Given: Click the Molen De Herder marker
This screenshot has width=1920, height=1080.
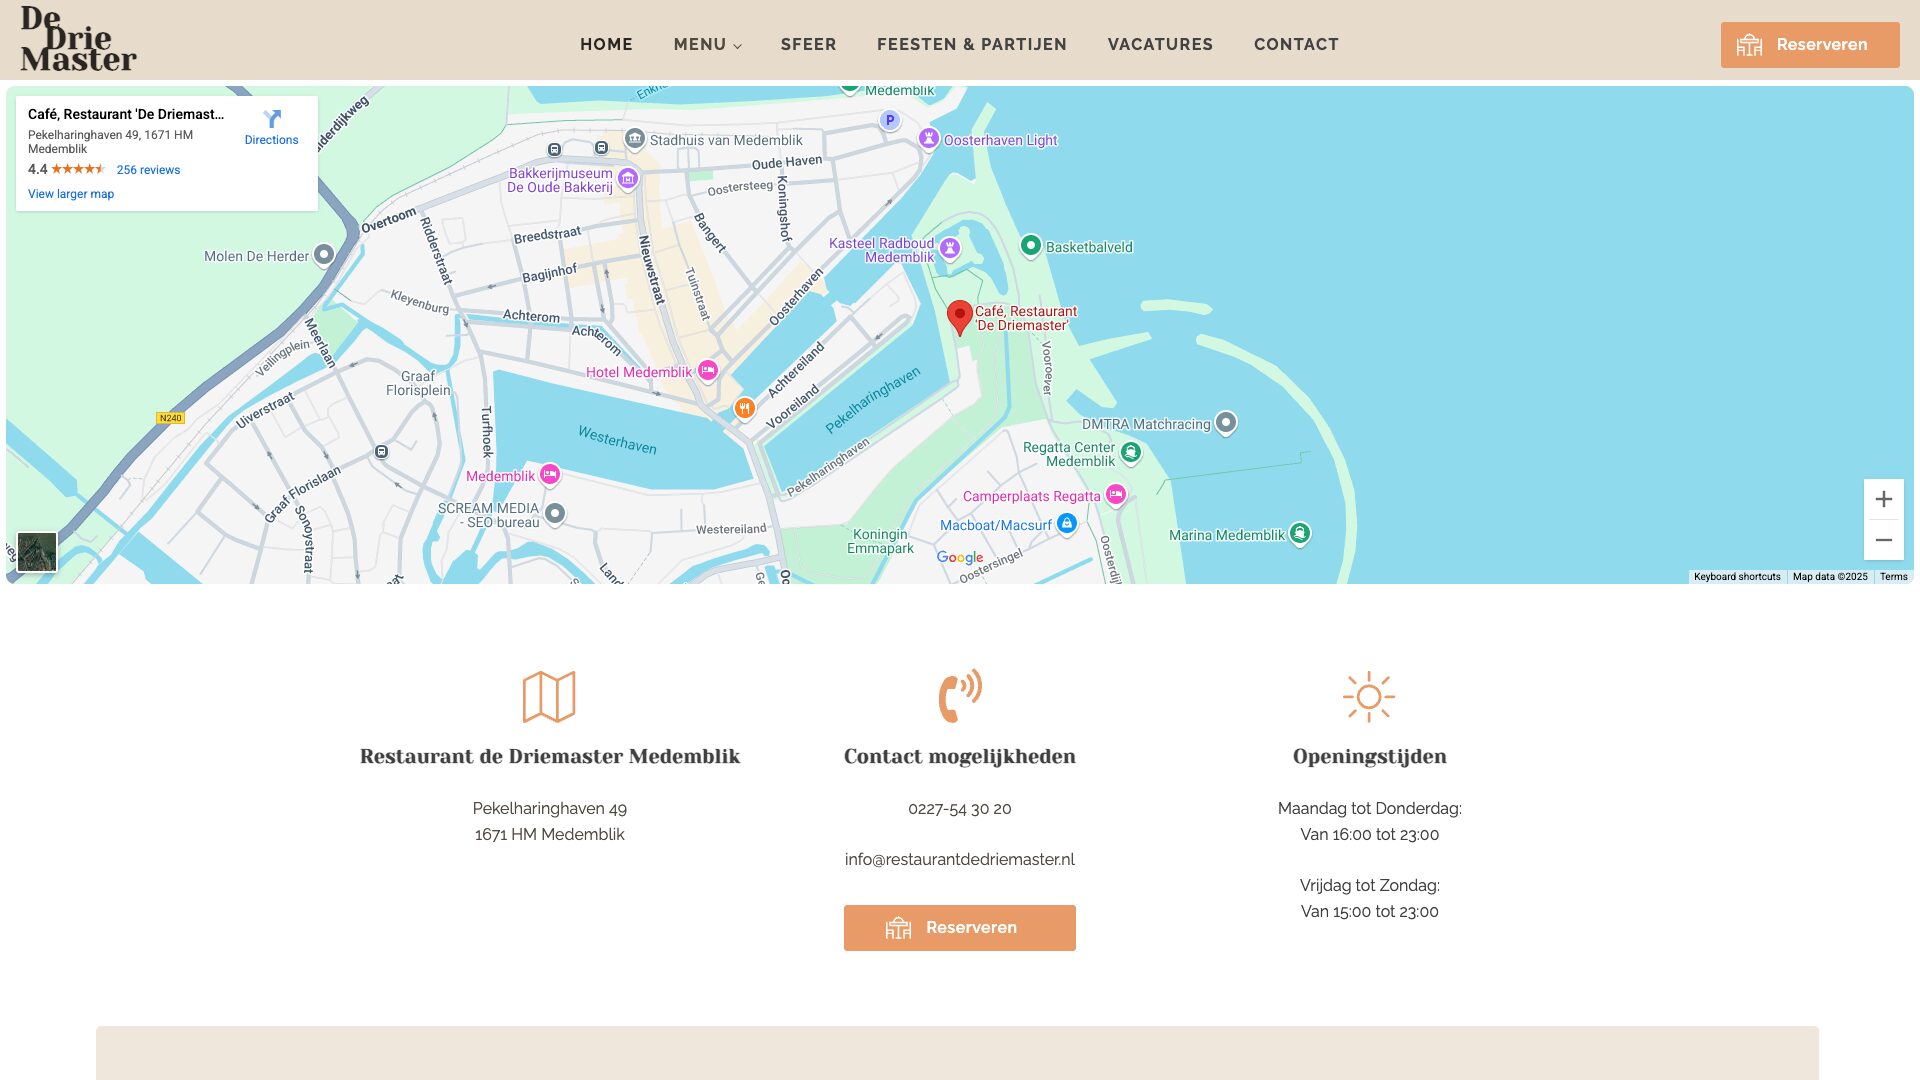Looking at the screenshot, I should (323, 254).
